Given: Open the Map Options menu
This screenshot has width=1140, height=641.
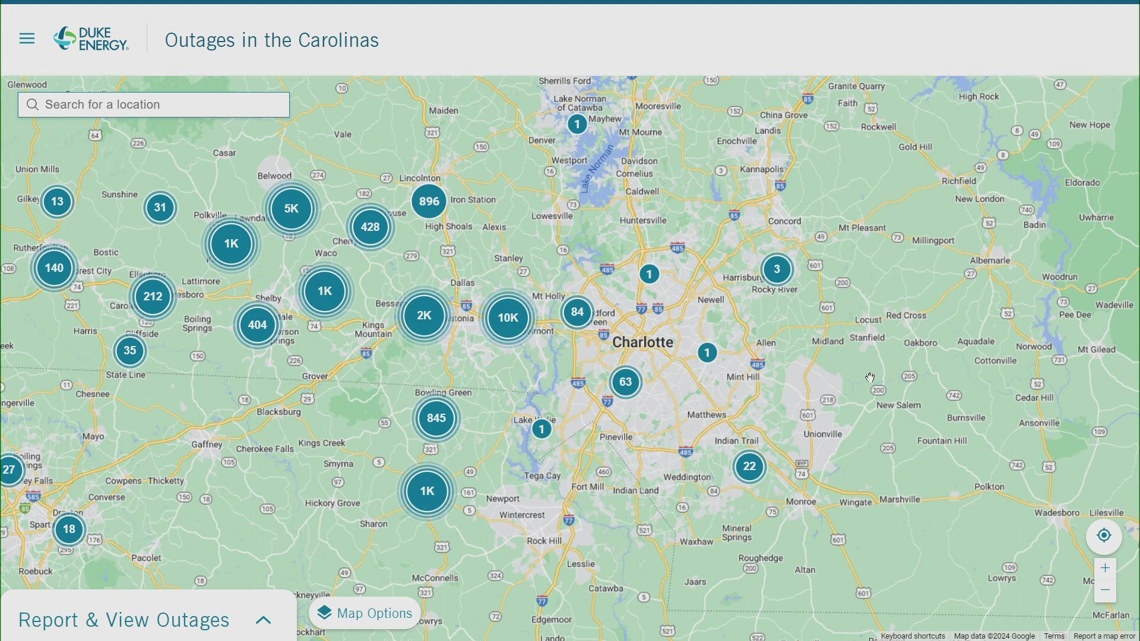Looking at the screenshot, I should point(364,612).
